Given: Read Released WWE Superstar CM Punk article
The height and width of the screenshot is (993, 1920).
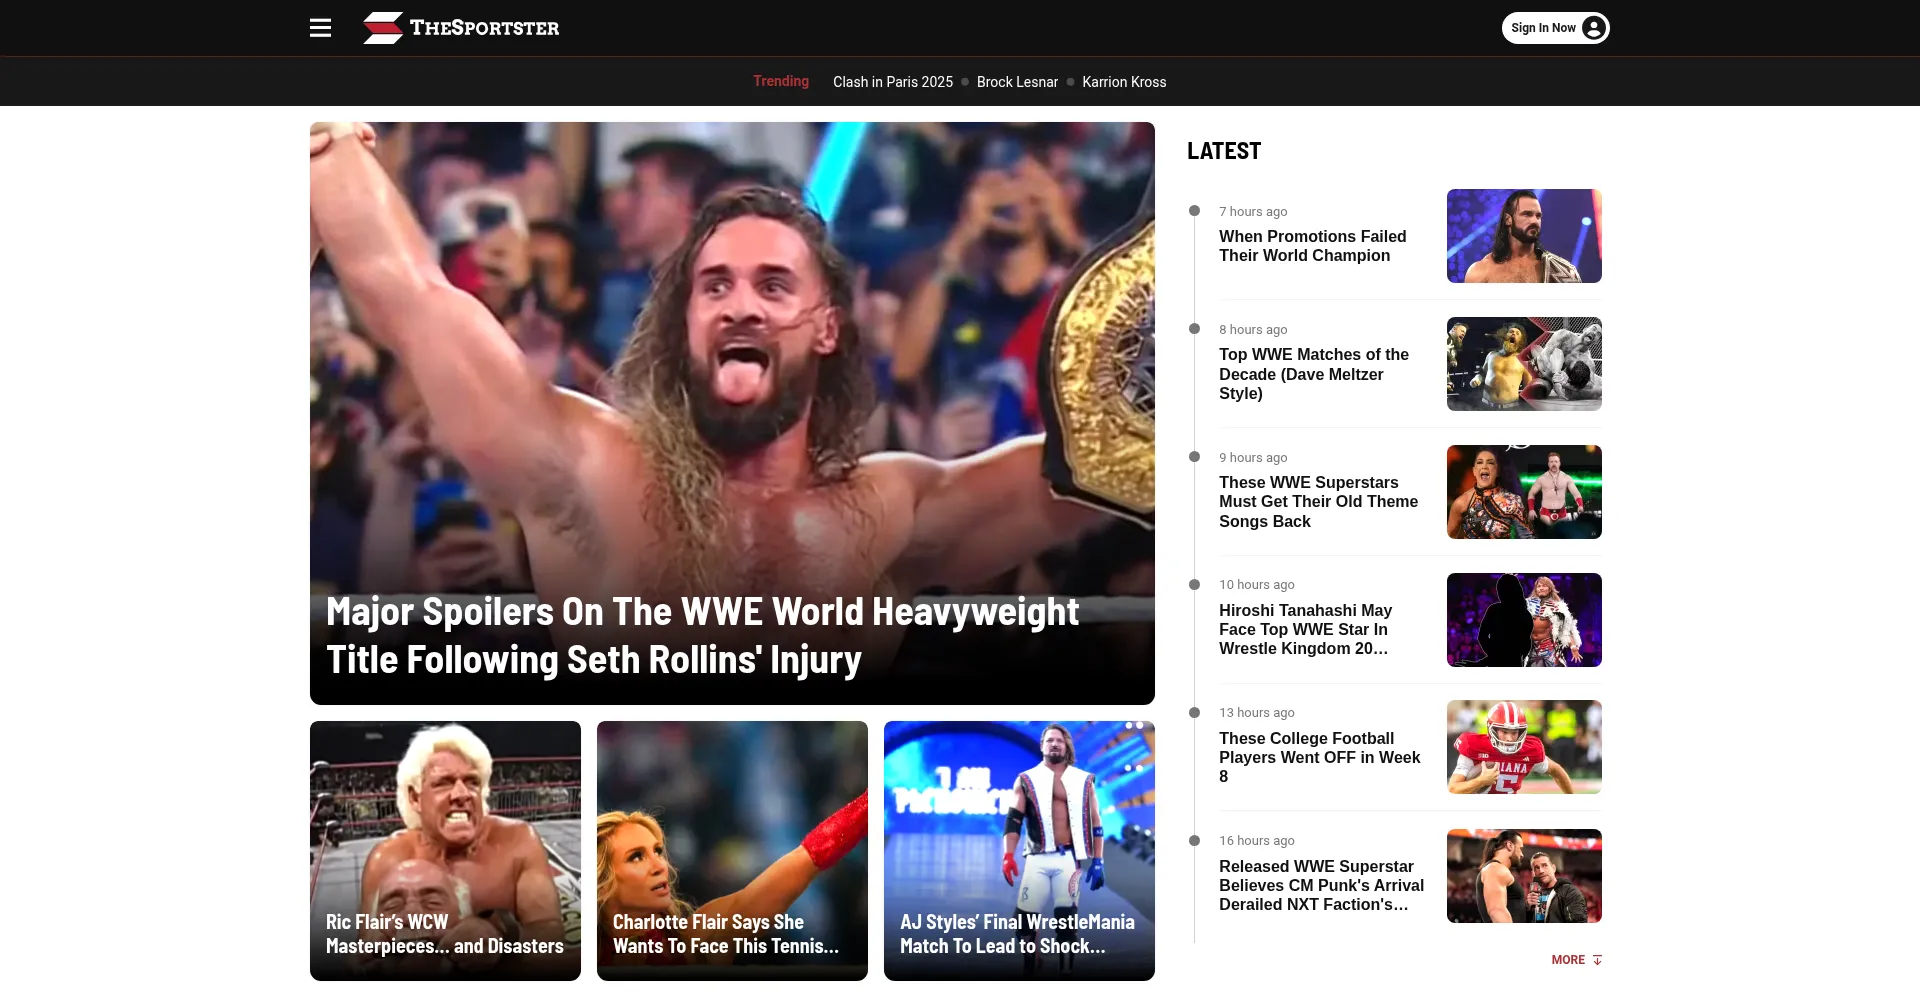Looking at the screenshot, I should click(x=1320, y=885).
